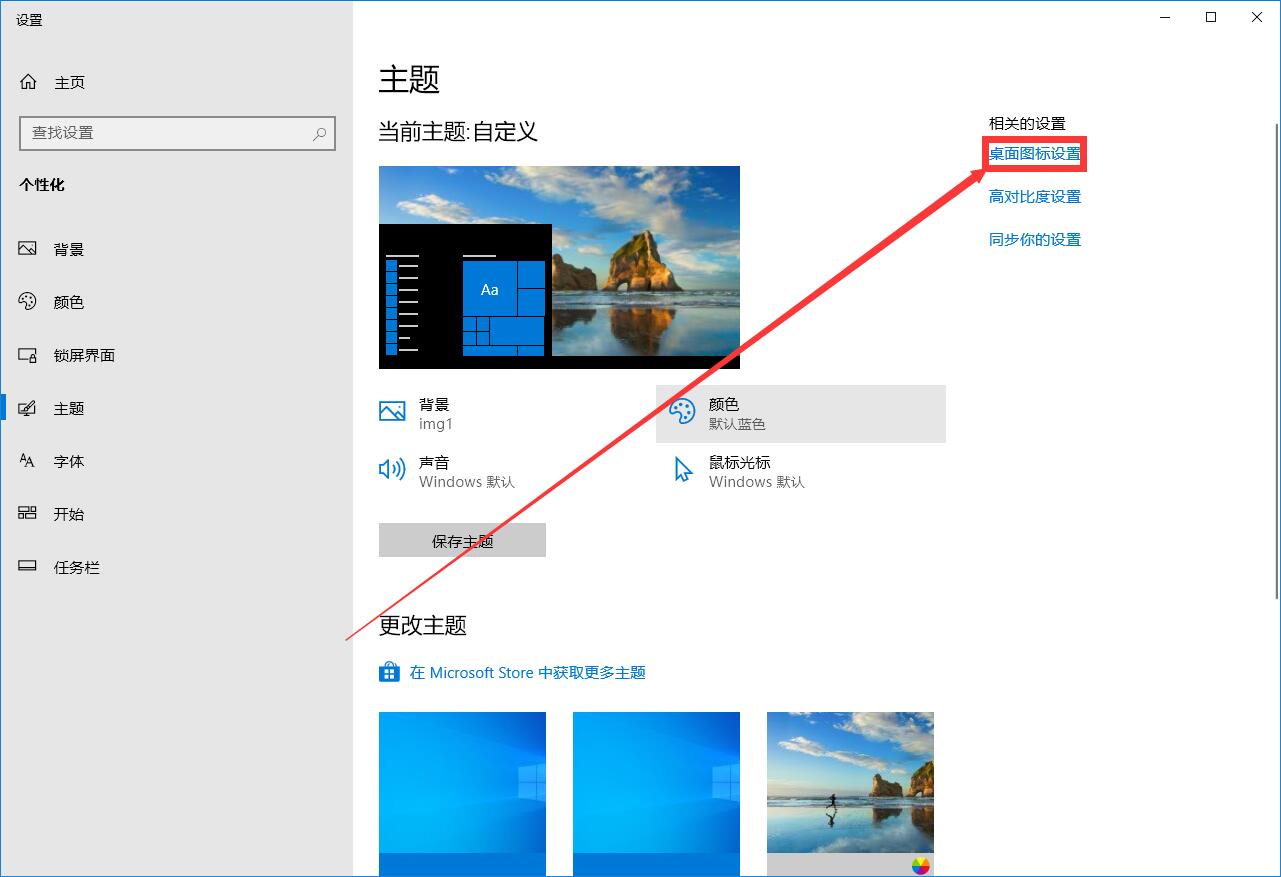
Task: Click the 鼠标光标 Windows 默认 option
Action: click(x=801, y=472)
